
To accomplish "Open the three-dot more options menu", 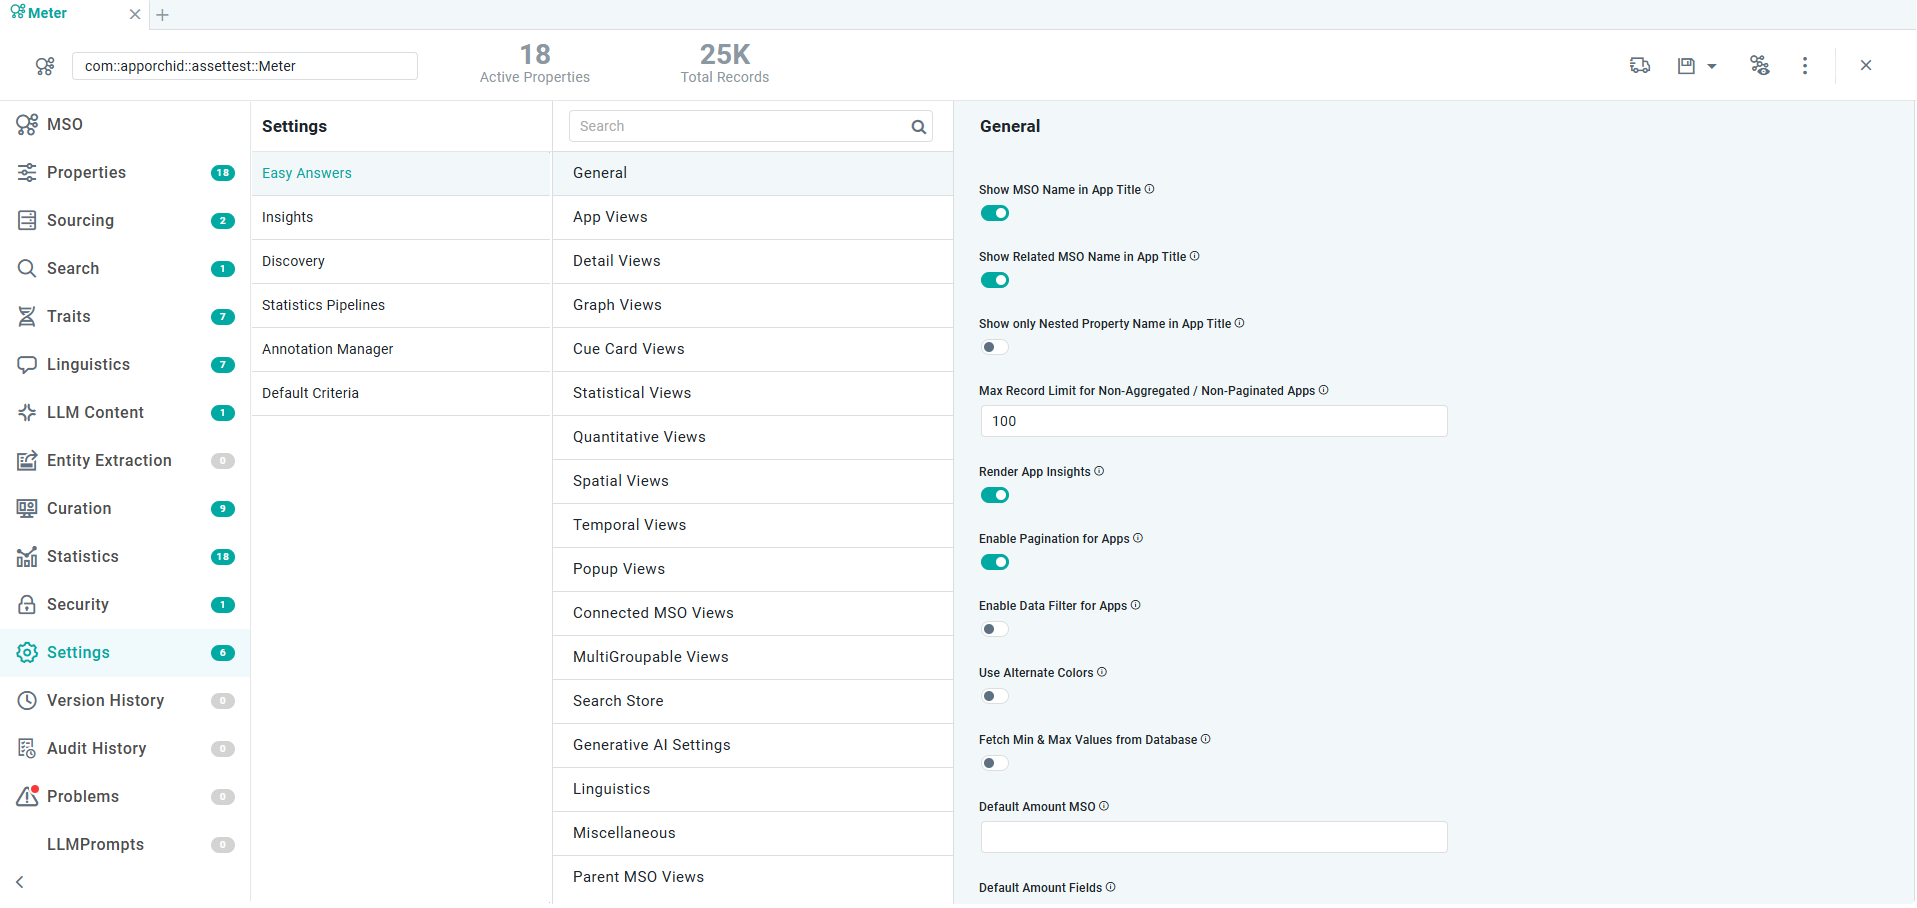I will tap(1805, 66).
